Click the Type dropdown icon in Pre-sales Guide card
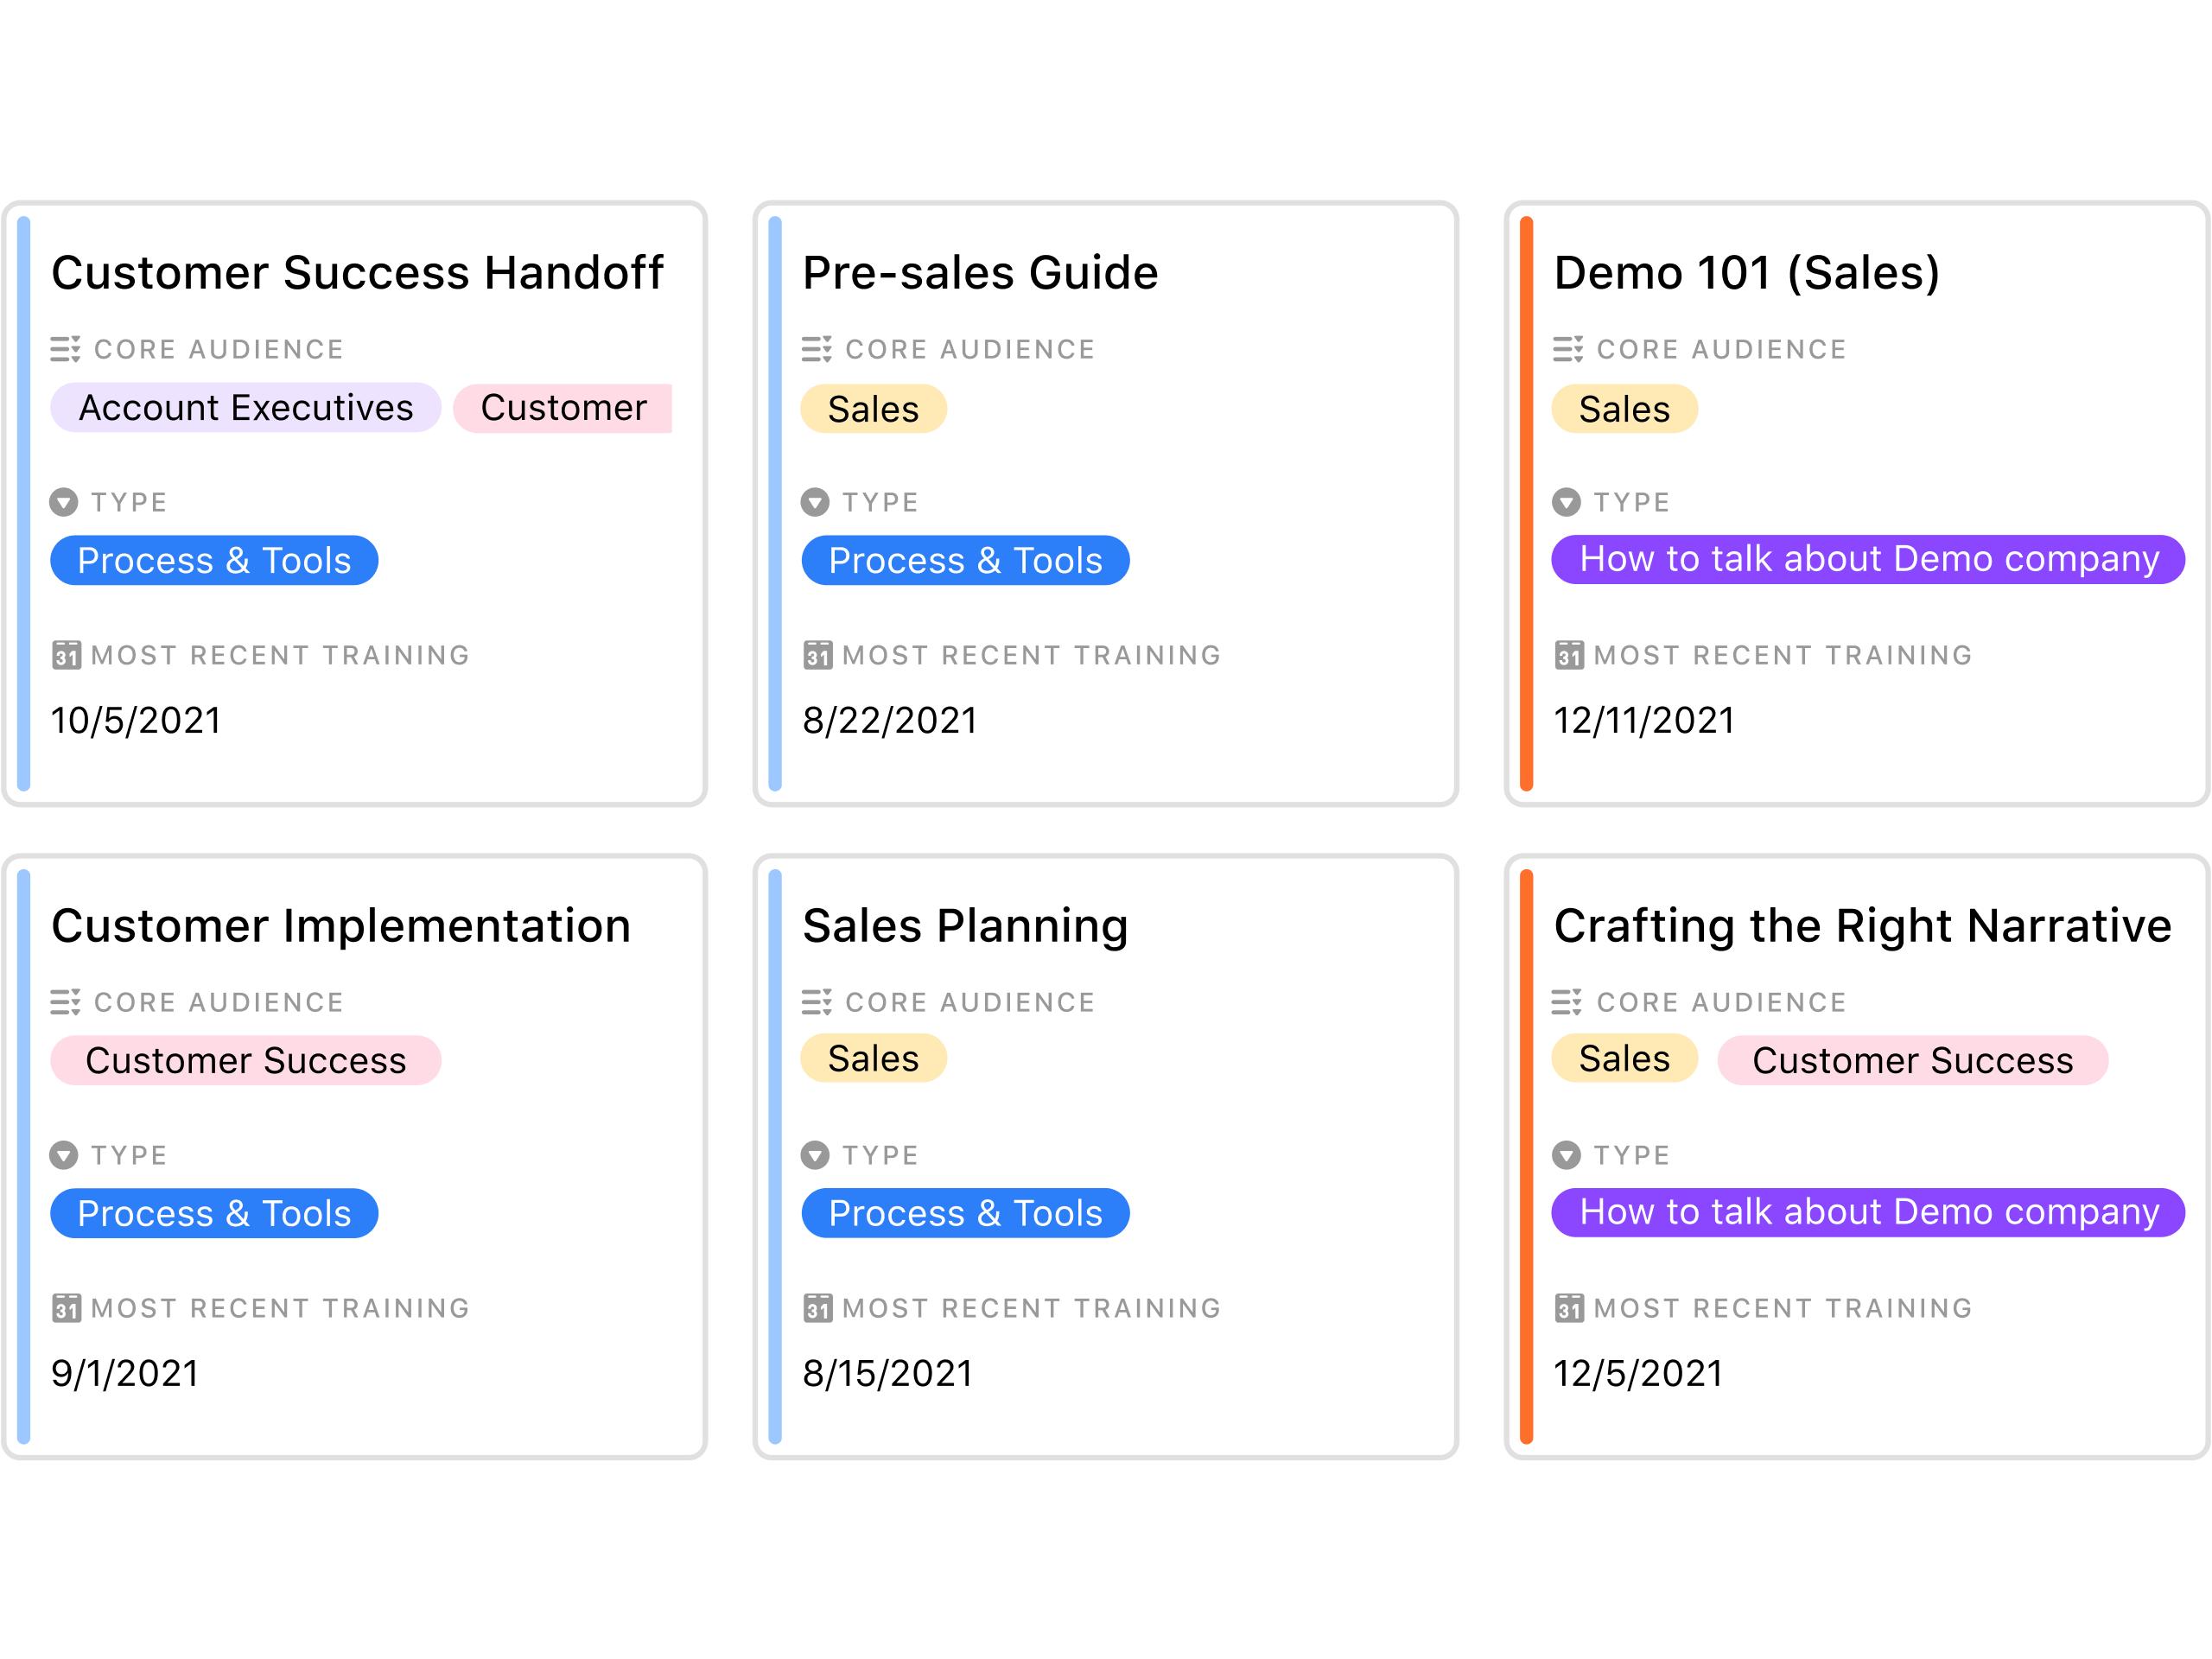The height and width of the screenshot is (1659, 2212). click(815, 502)
